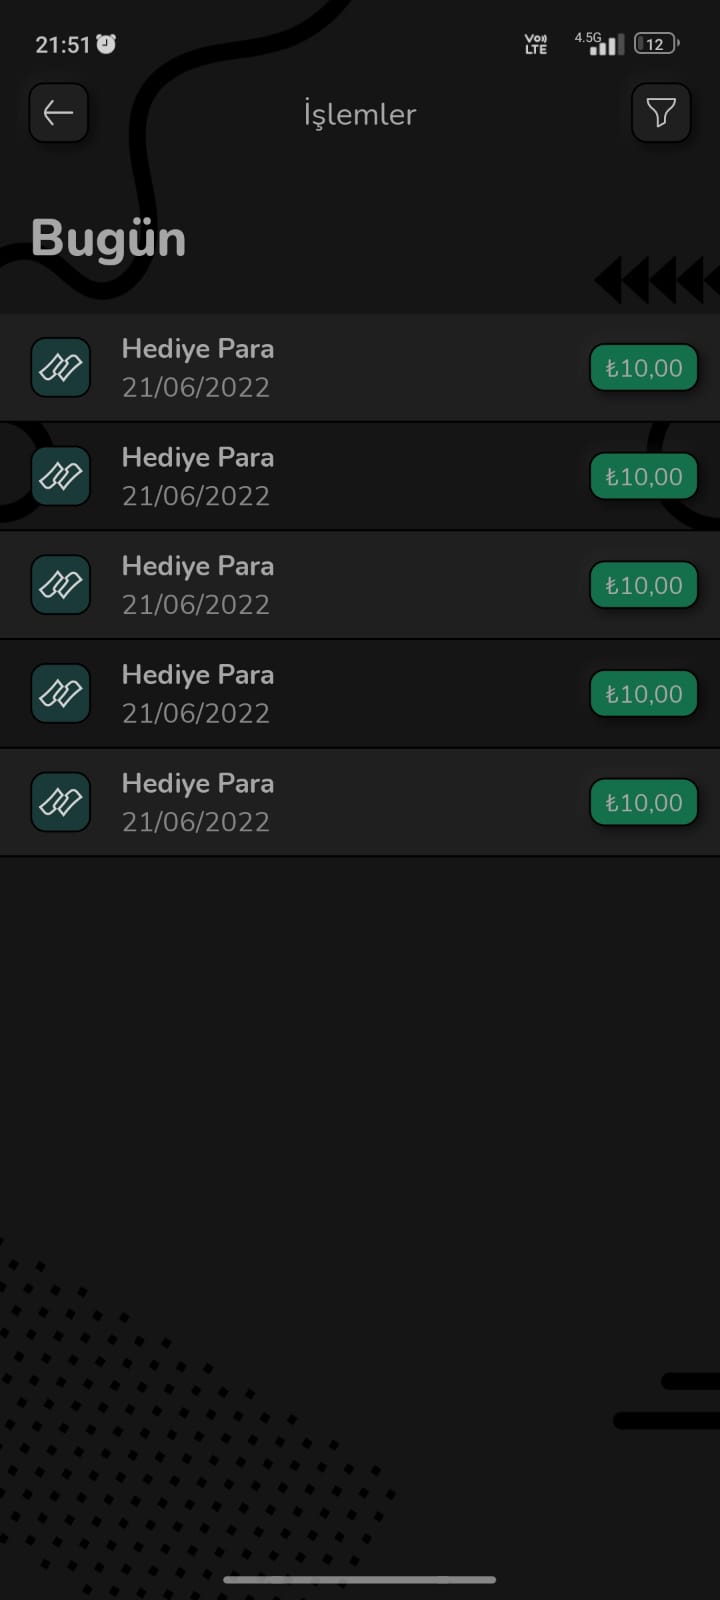
Task: Select the second row's ₺10,00 badge
Action: pyautogui.click(x=643, y=477)
